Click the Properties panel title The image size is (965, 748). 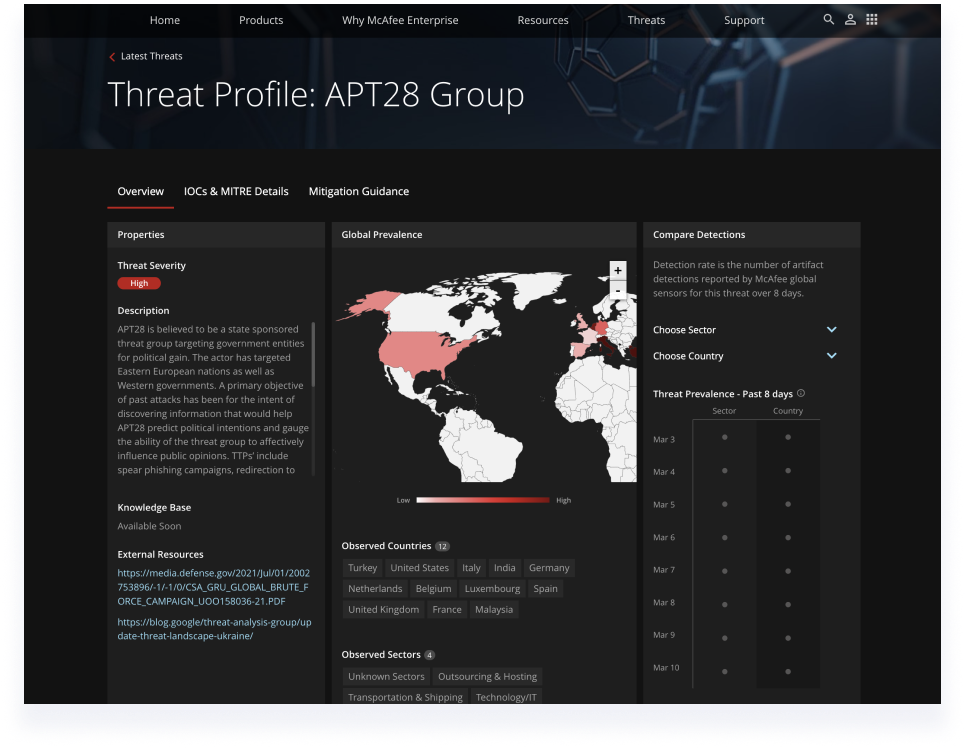coord(141,235)
